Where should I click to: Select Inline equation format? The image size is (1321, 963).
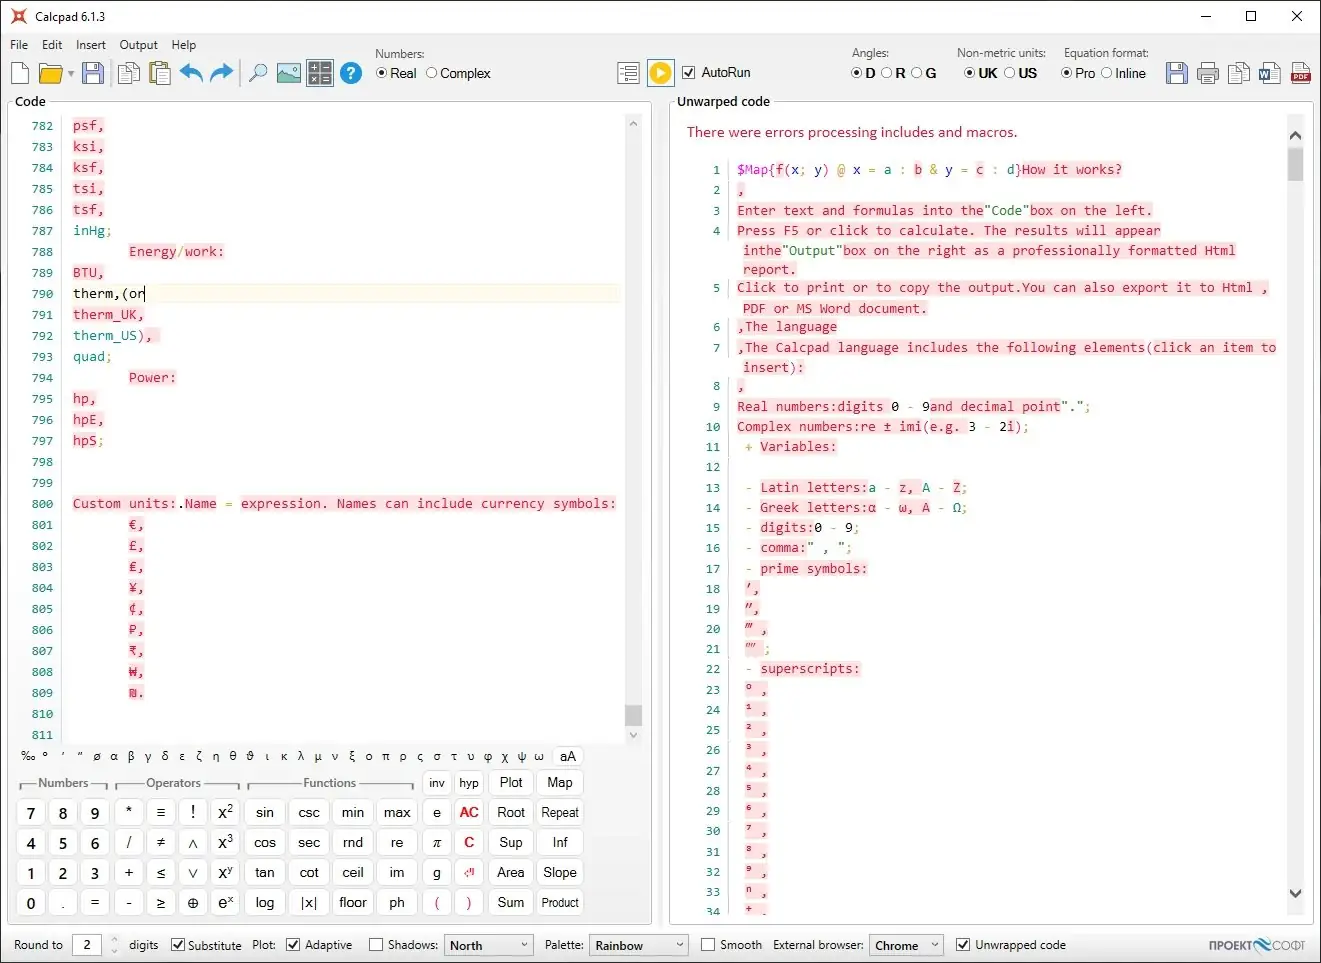point(1124,73)
